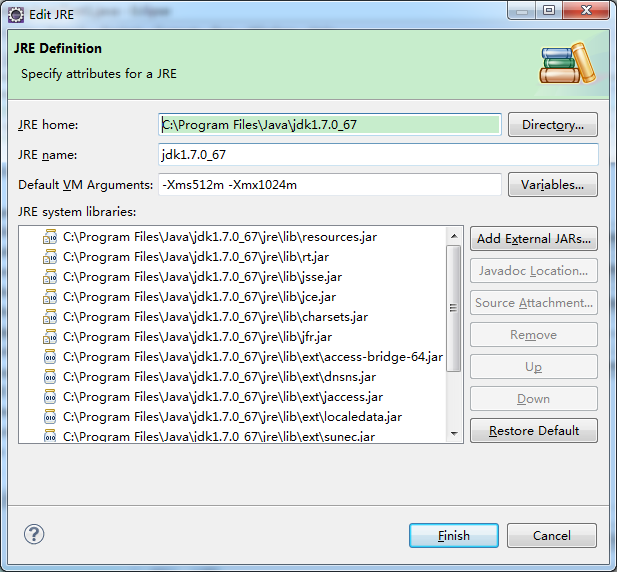This screenshot has height=572, width=617.
Task: Click the Remove library button
Action: click(x=534, y=335)
